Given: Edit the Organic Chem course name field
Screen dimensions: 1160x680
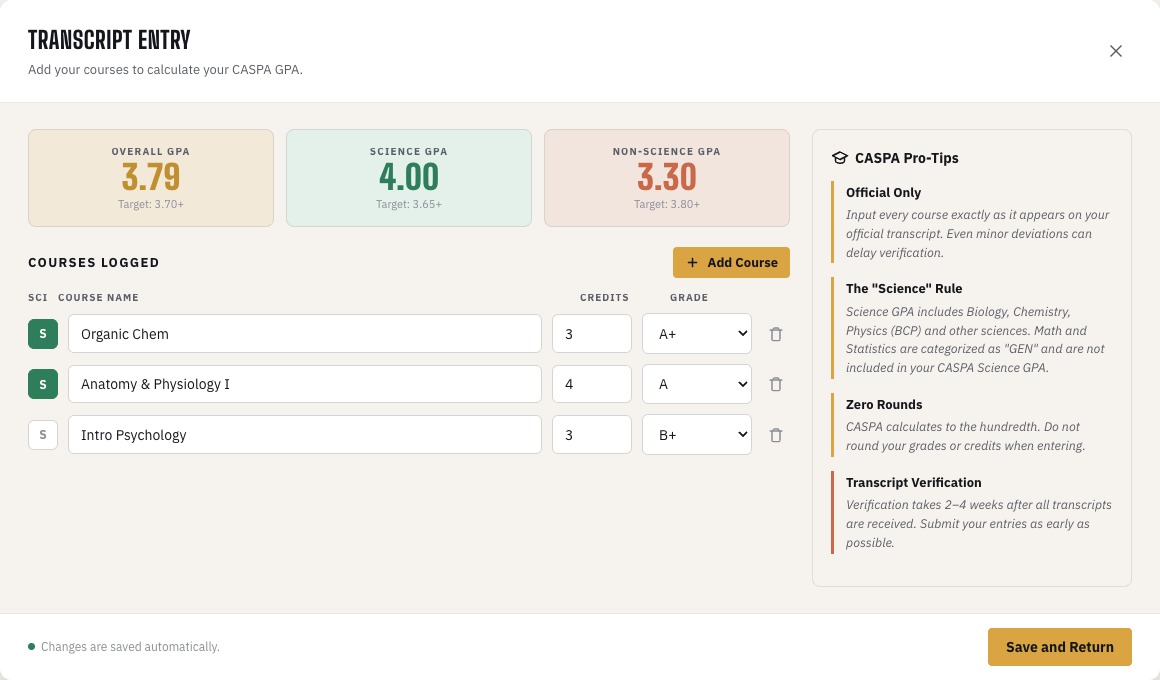Looking at the screenshot, I should coord(305,334).
